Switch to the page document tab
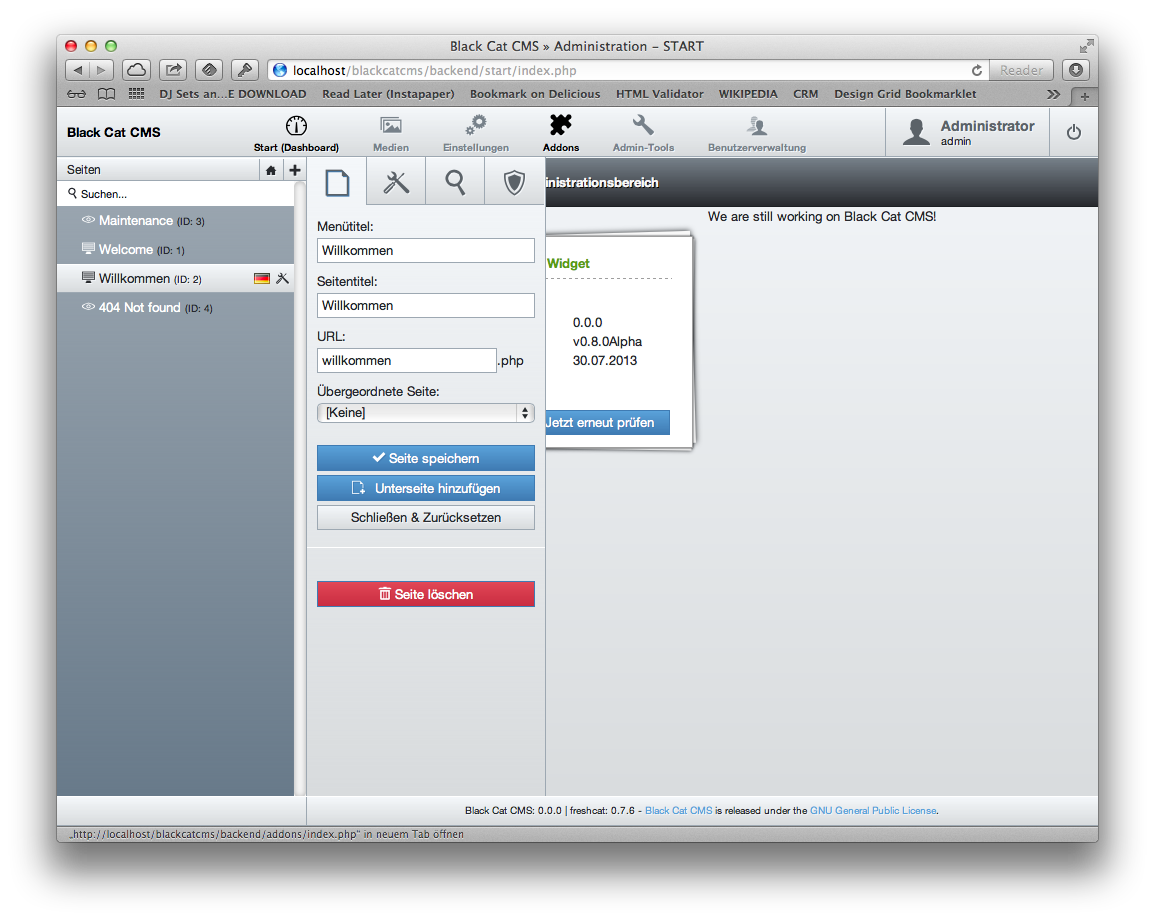Screen dimensions: 1155x921 pos(337,182)
